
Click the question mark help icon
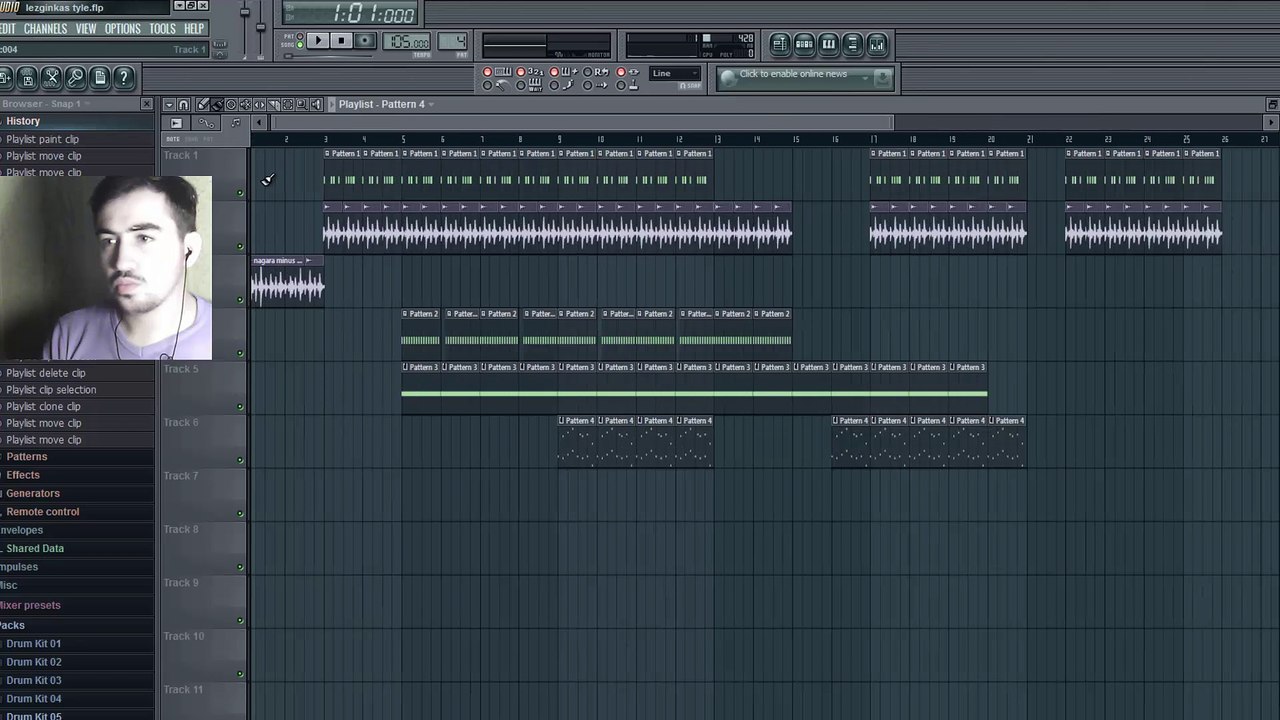pyautogui.click(x=123, y=77)
